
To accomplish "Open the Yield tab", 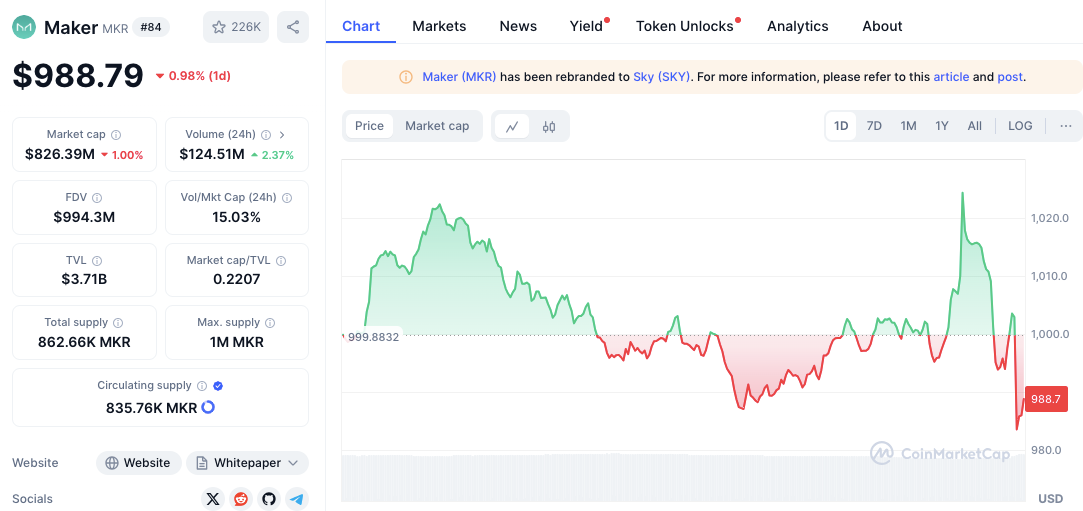I will click(586, 26).
